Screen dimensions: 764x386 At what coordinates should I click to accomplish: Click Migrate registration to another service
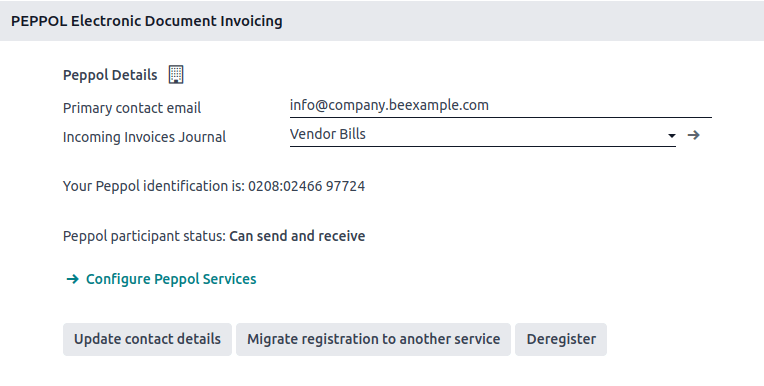click(x=373, y=339)
